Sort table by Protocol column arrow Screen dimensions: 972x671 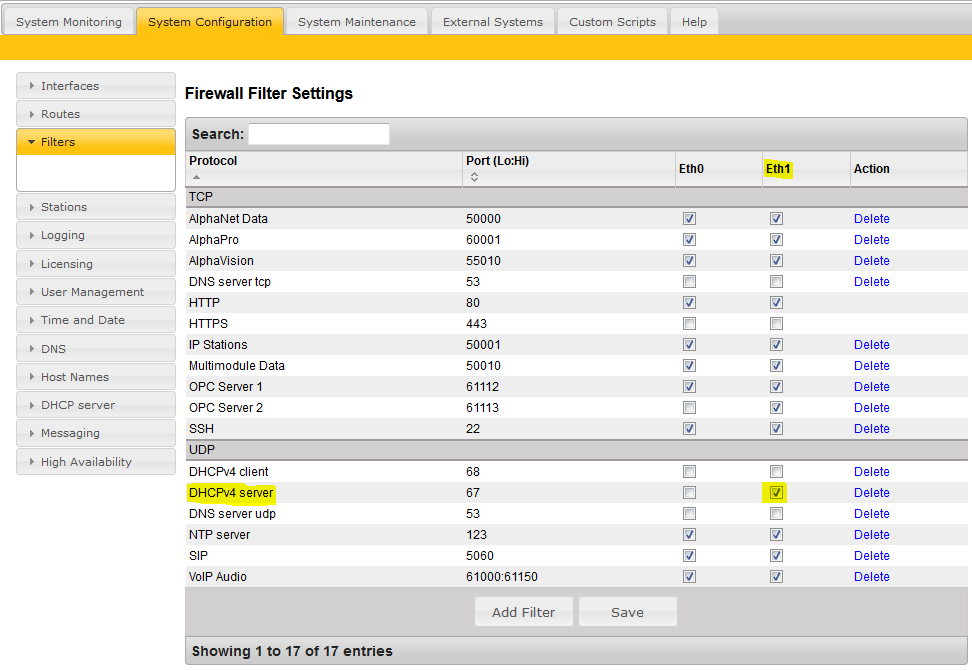pyautogui.click(x=196, y=177)
